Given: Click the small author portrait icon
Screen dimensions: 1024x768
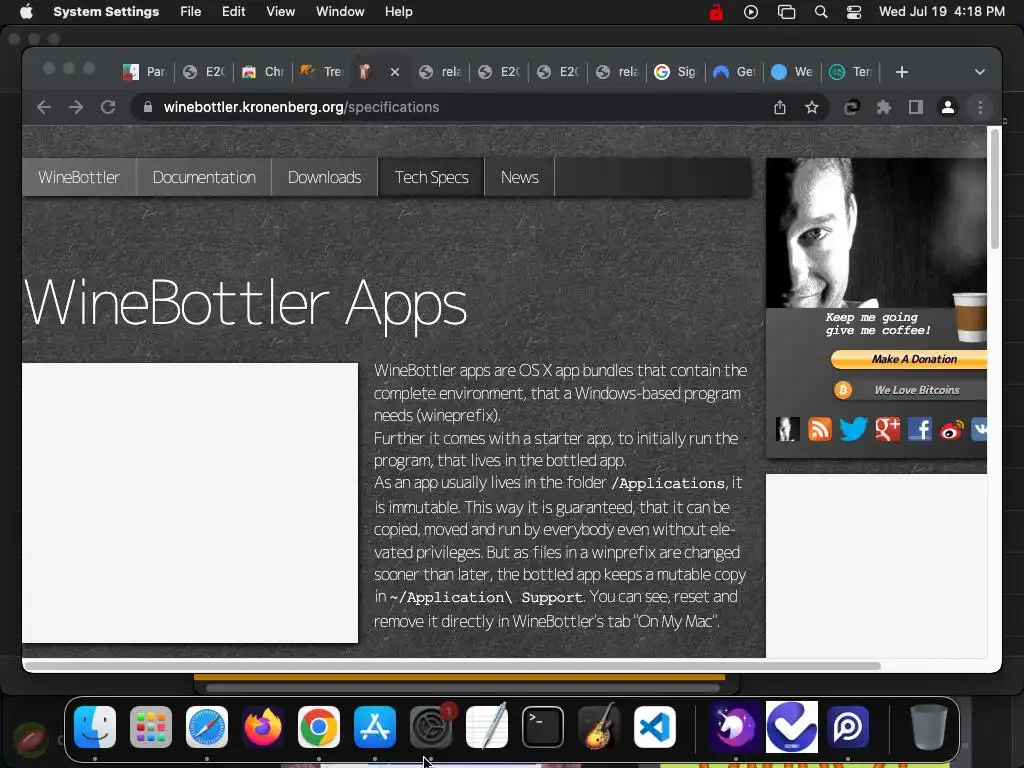Looking at the screenshot, I should tap(788, 429).
